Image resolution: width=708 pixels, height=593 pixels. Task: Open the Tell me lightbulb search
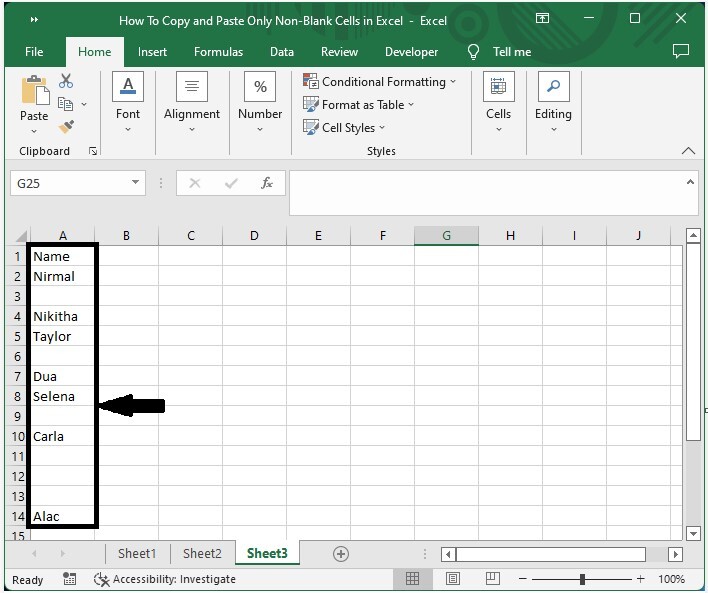pyautogui.click(x=474, y=52)
